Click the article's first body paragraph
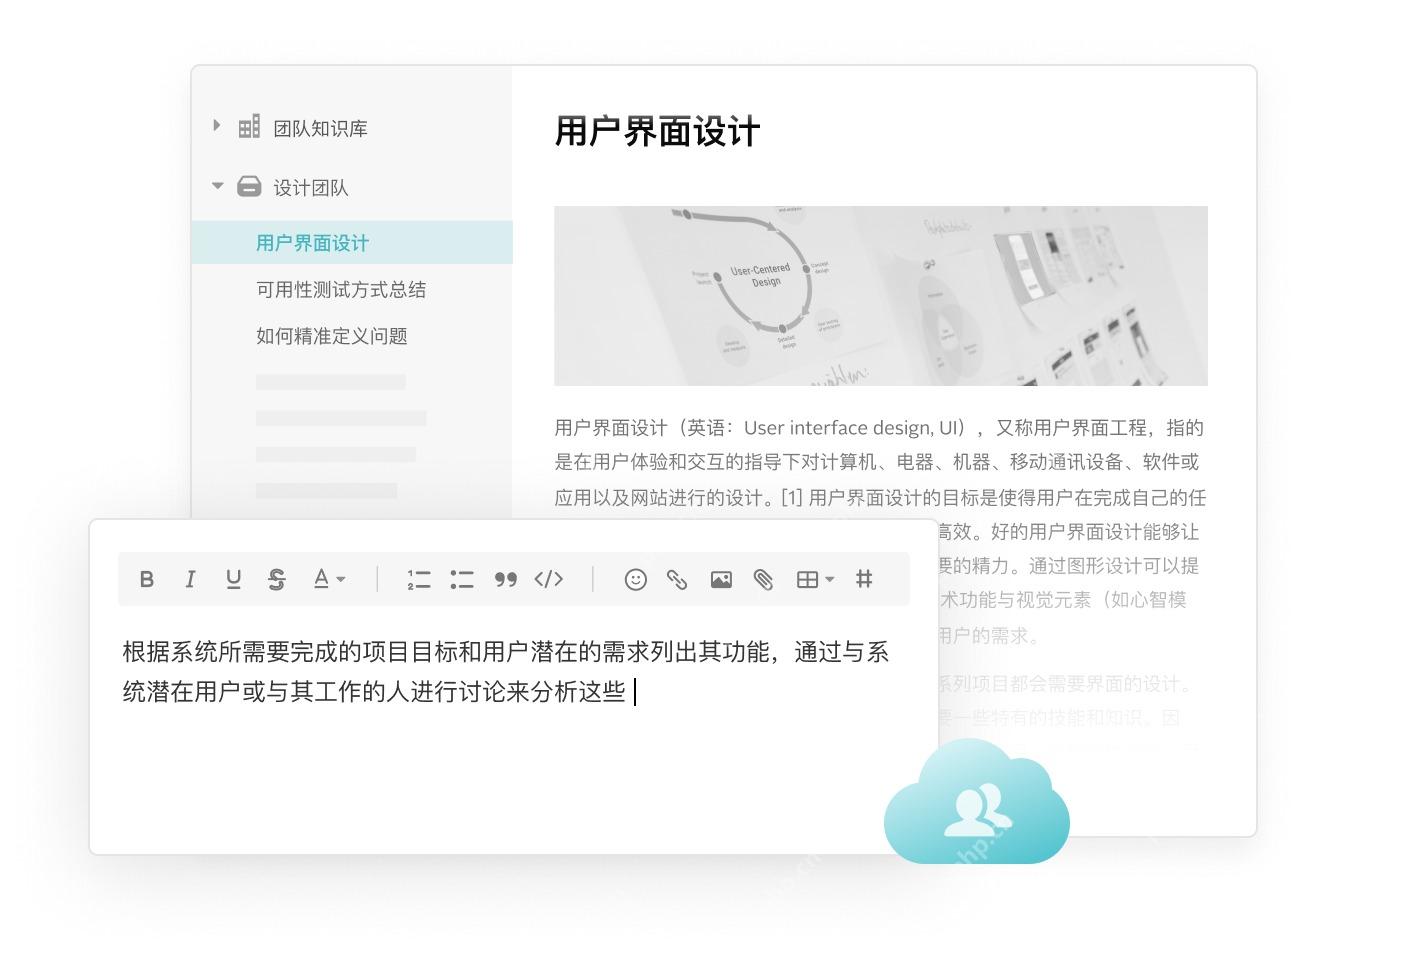The image size is (1412, 956). [x=880, y=531]
